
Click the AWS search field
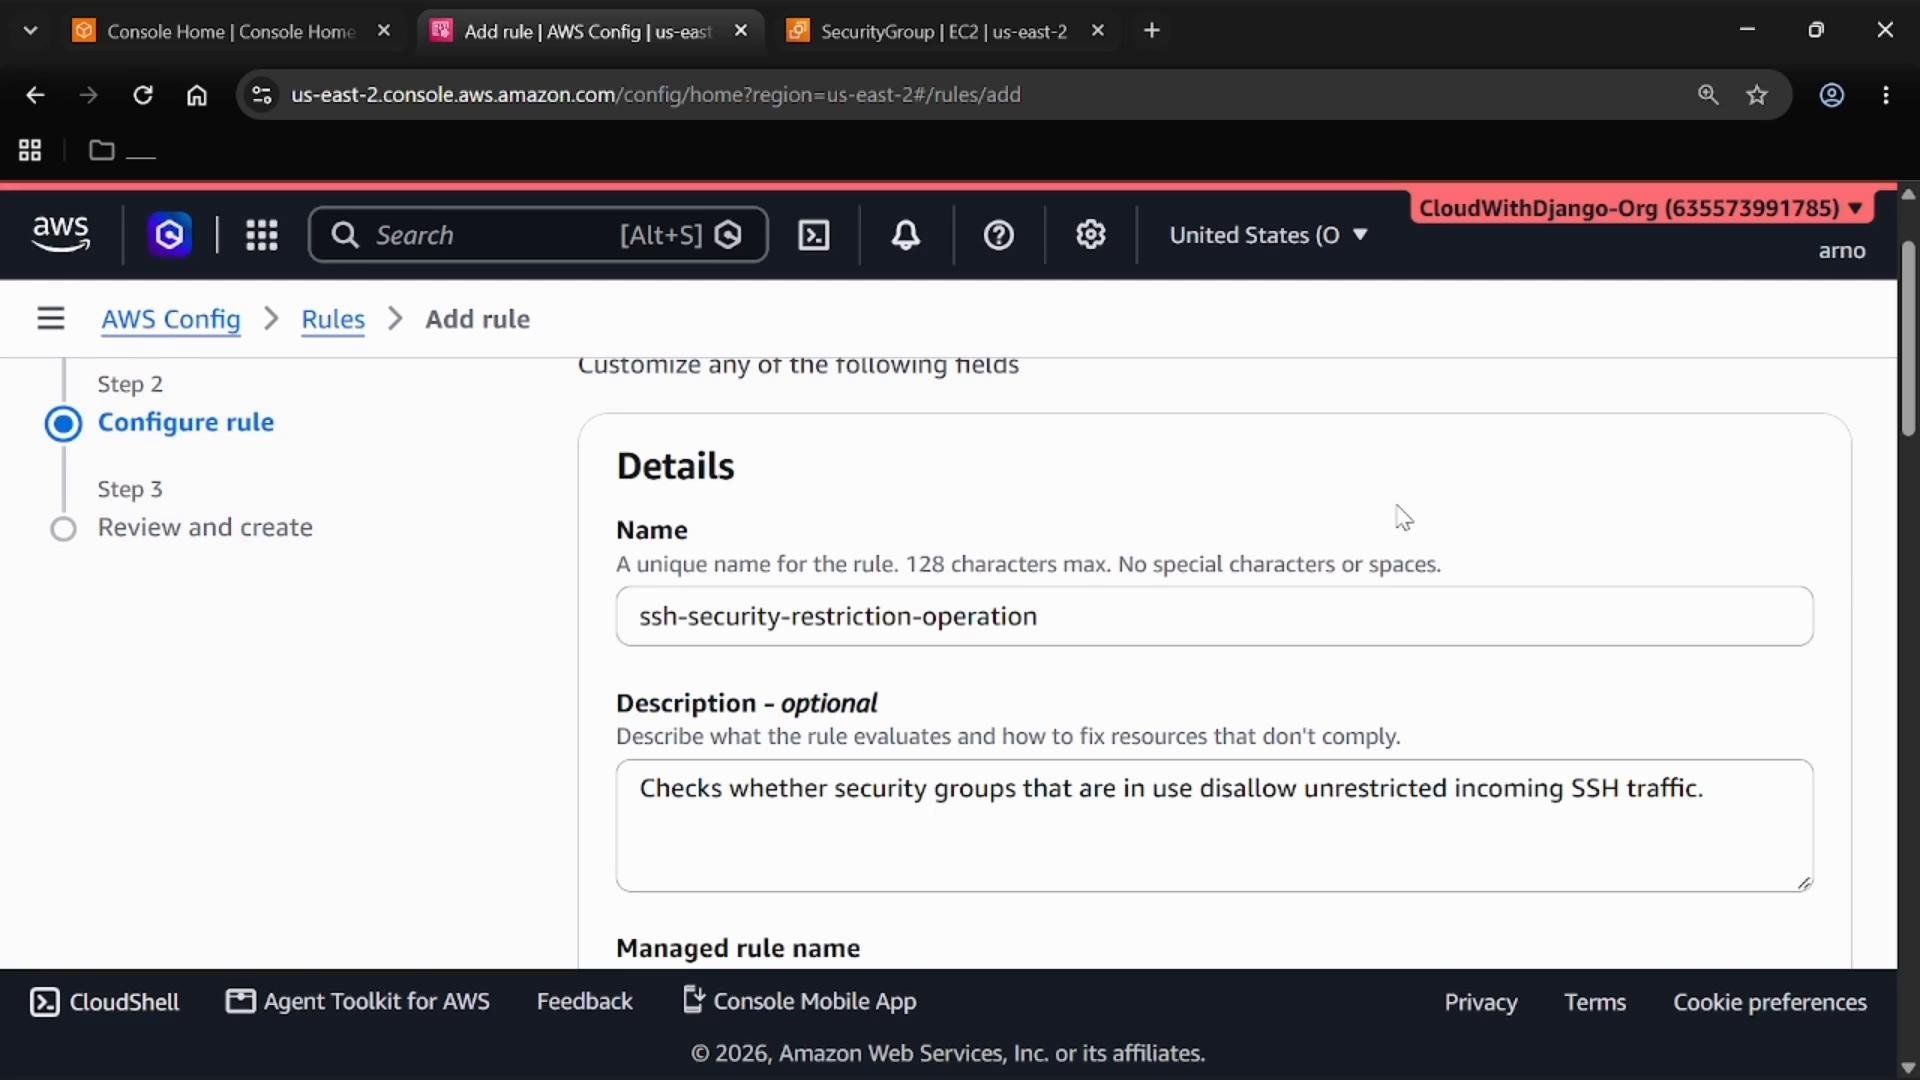538,235
